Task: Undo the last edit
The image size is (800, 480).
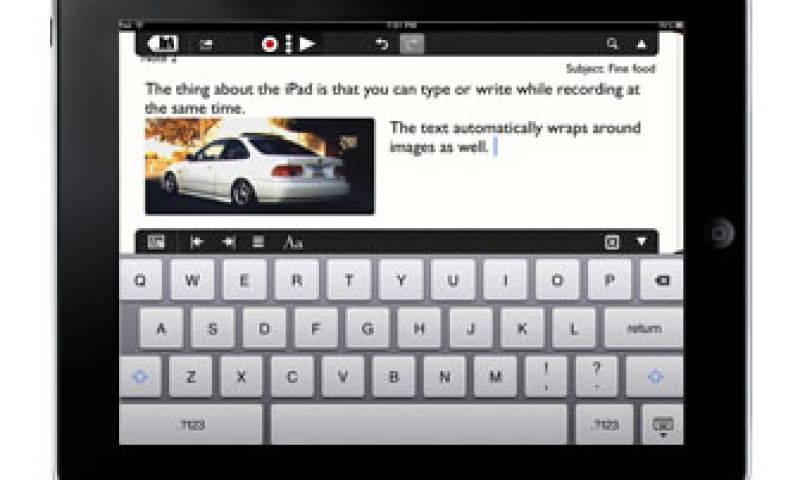Action: (382, 44)
